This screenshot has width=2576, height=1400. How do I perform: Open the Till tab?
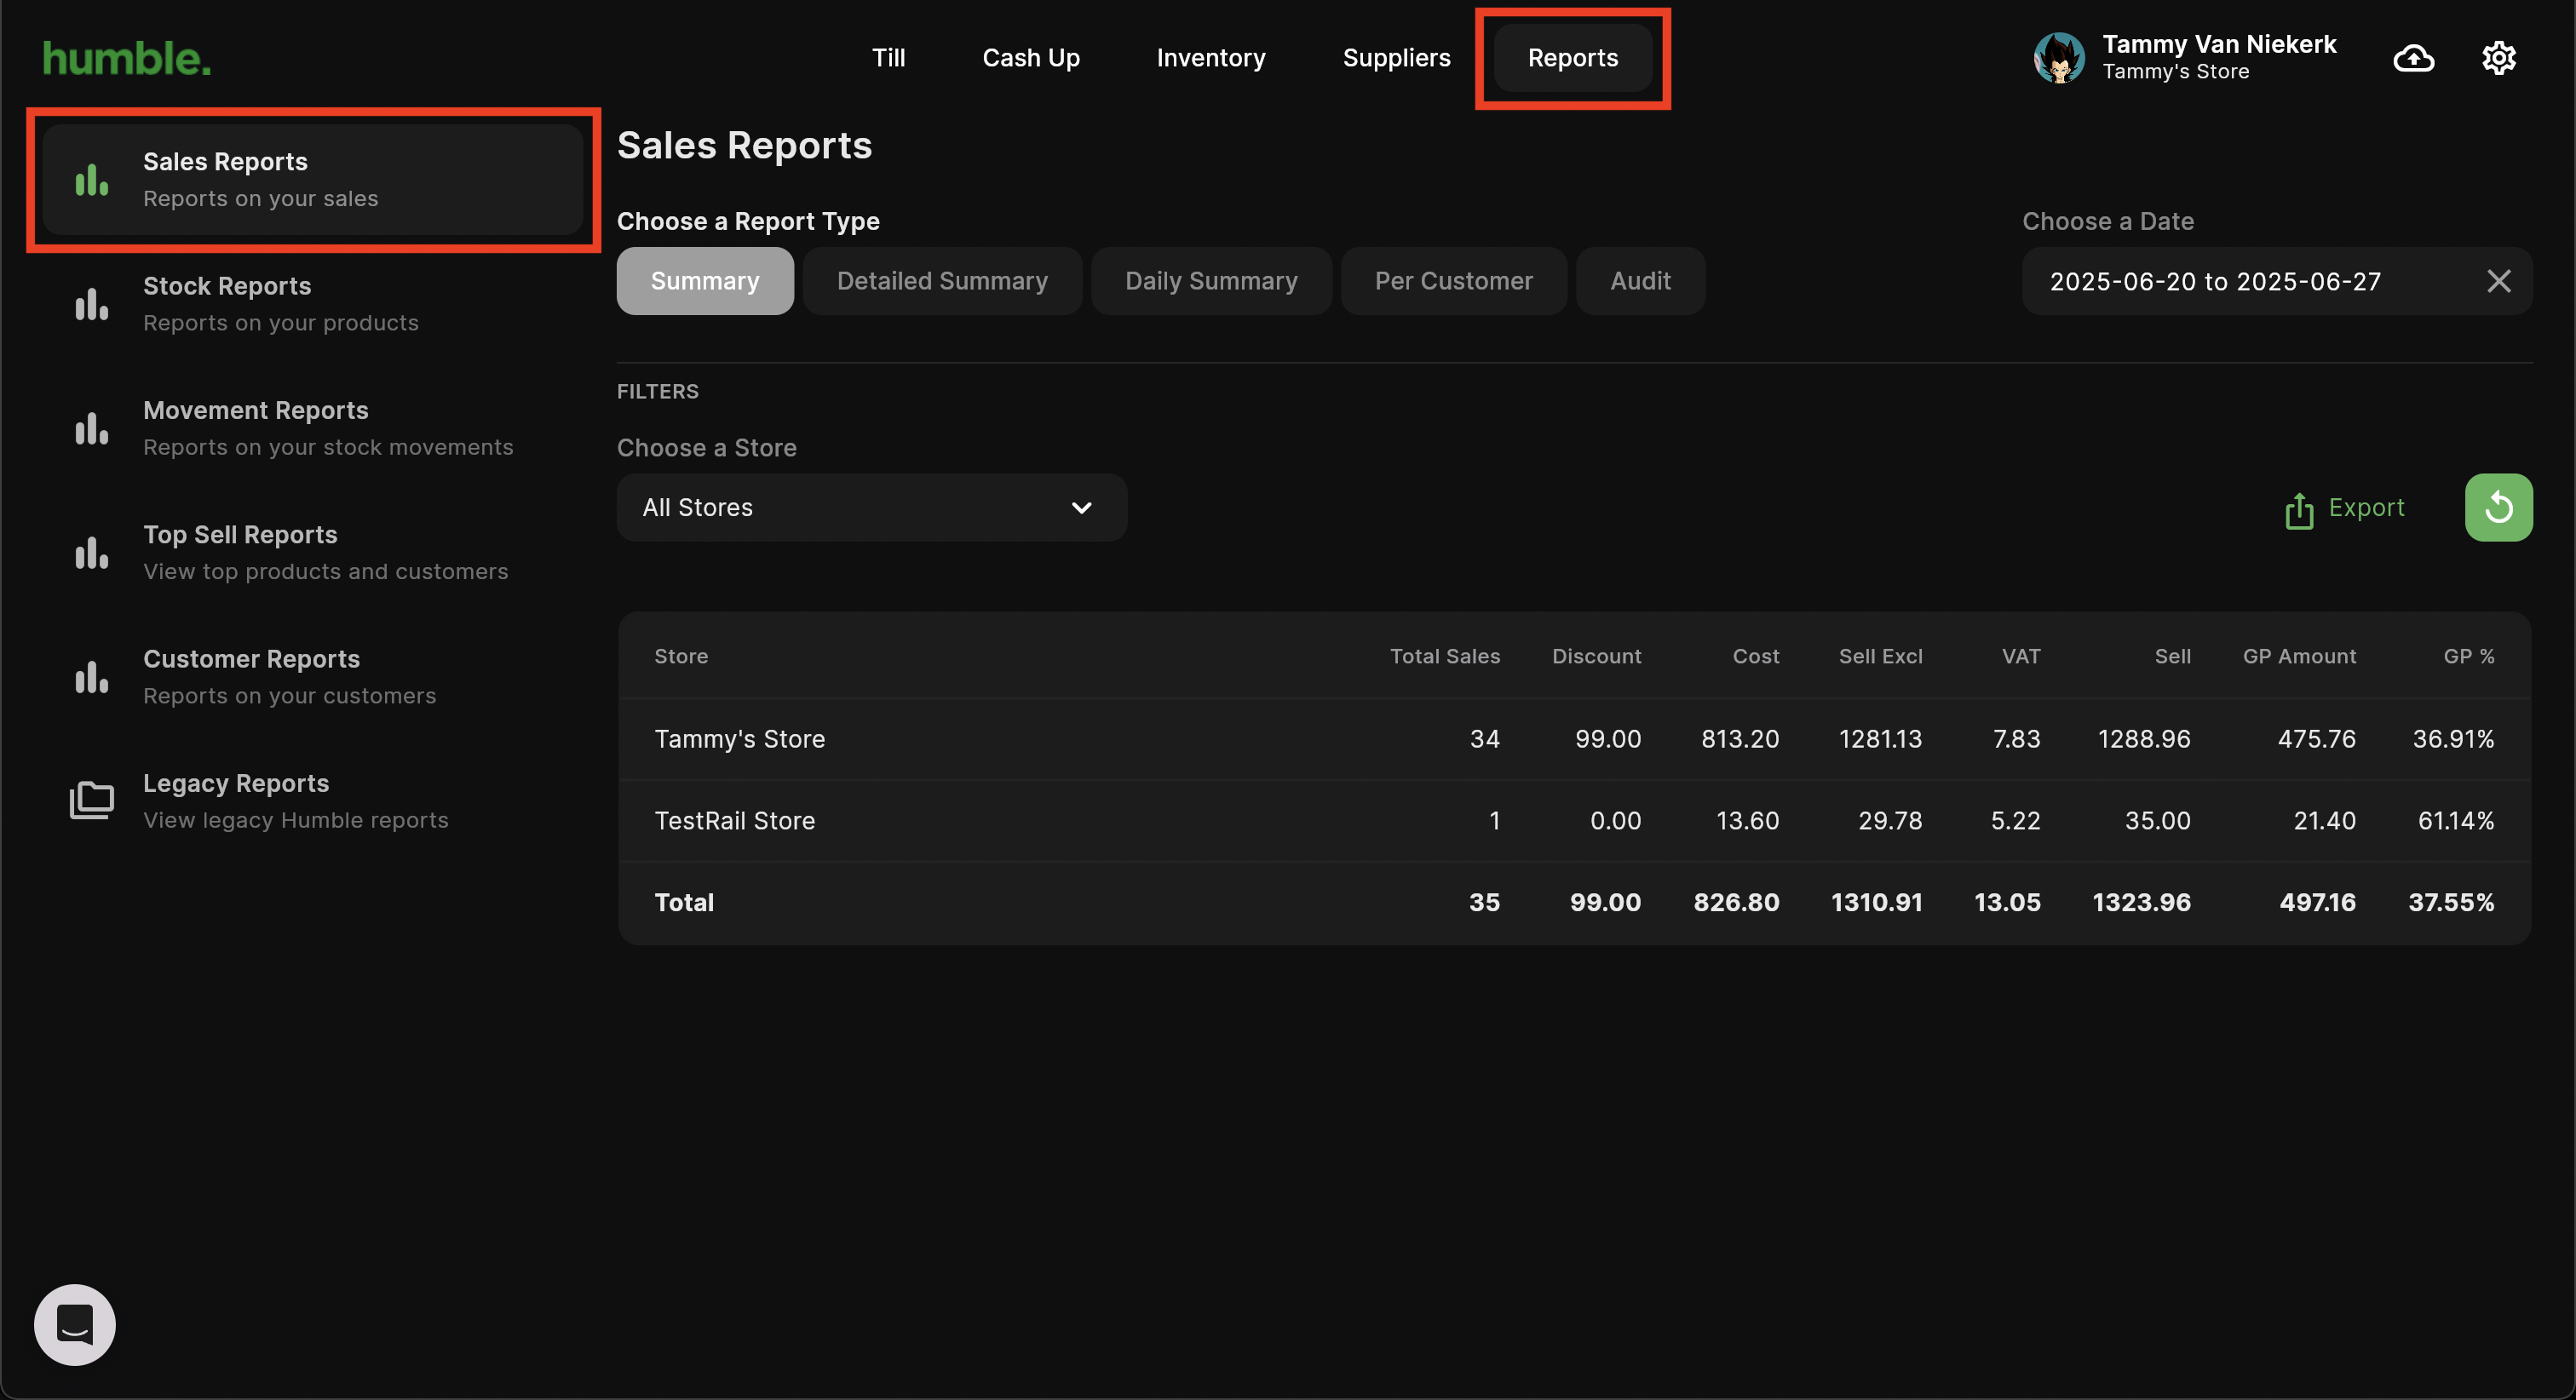(888, 58)
